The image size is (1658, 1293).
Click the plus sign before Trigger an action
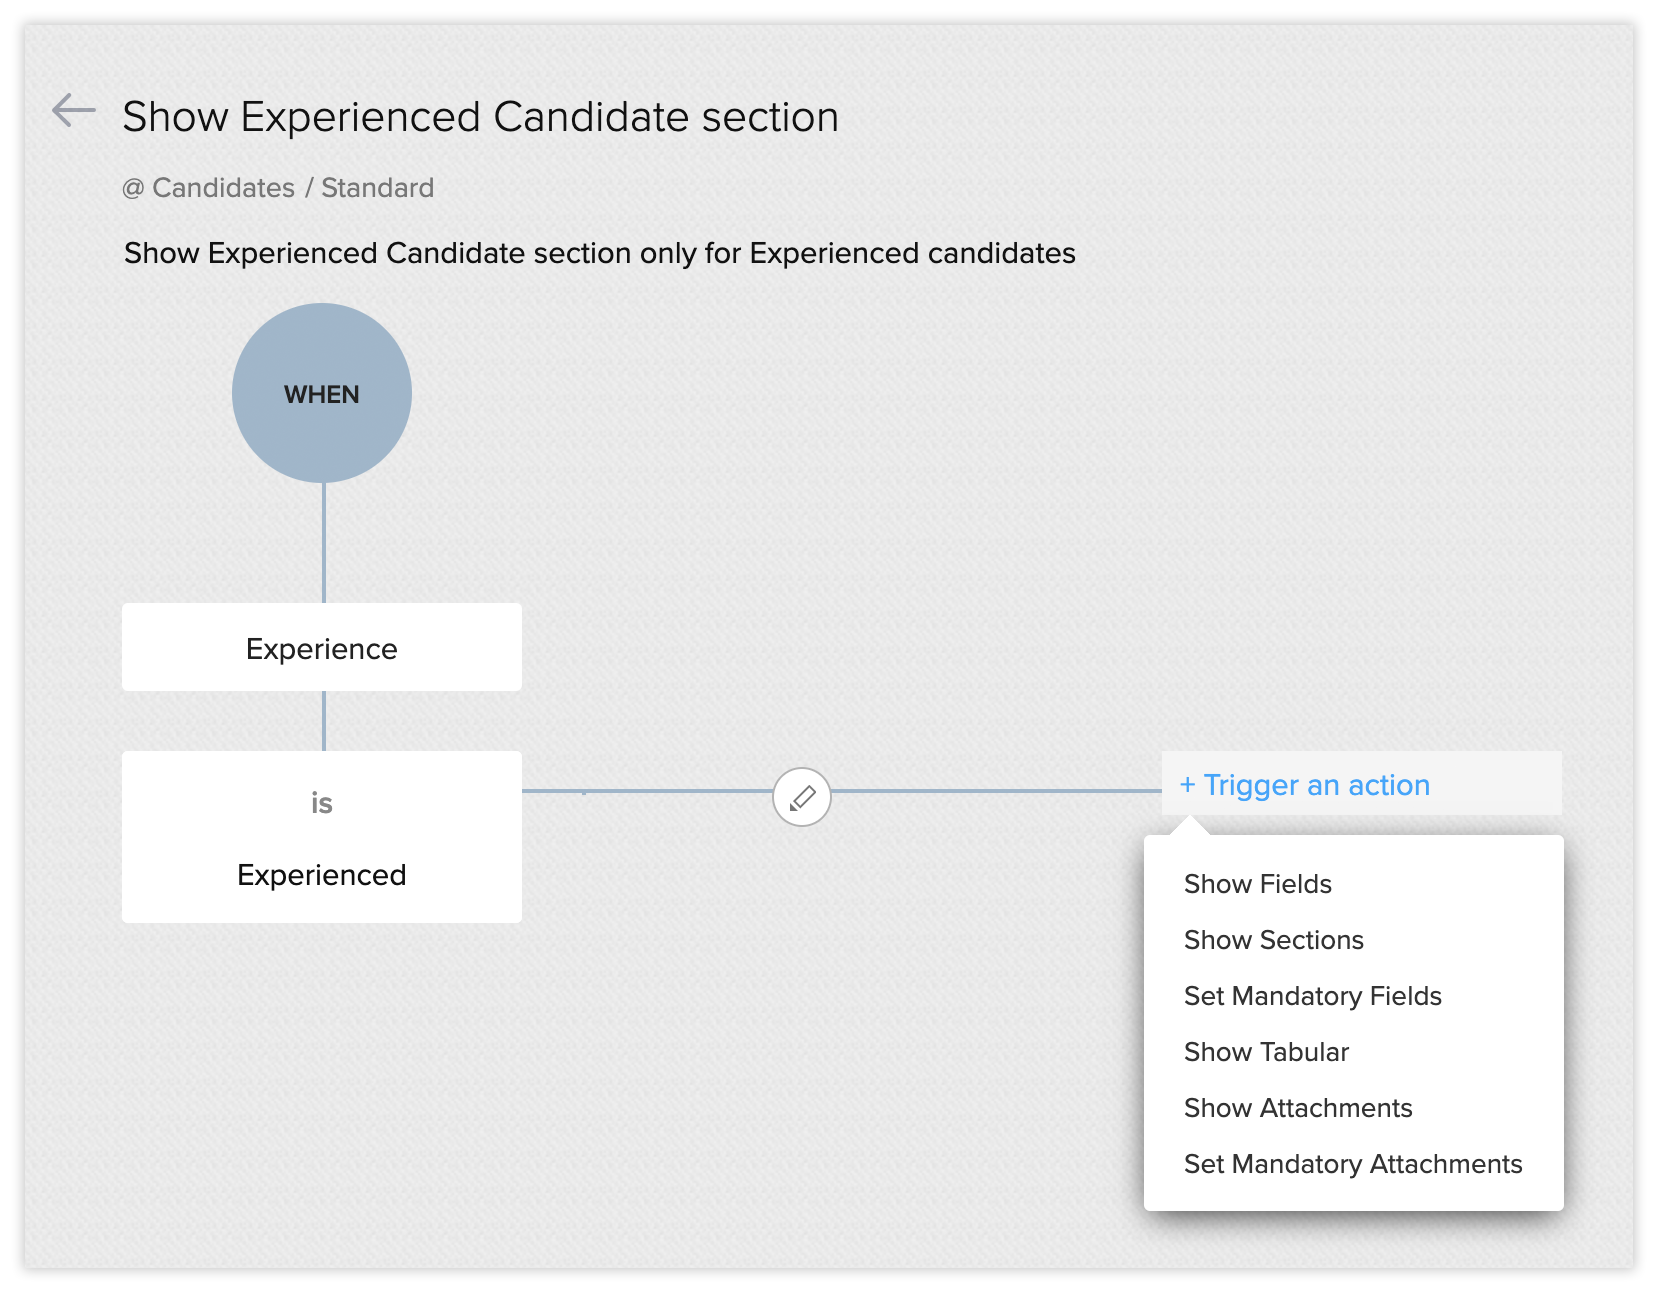coord(1187,785)
